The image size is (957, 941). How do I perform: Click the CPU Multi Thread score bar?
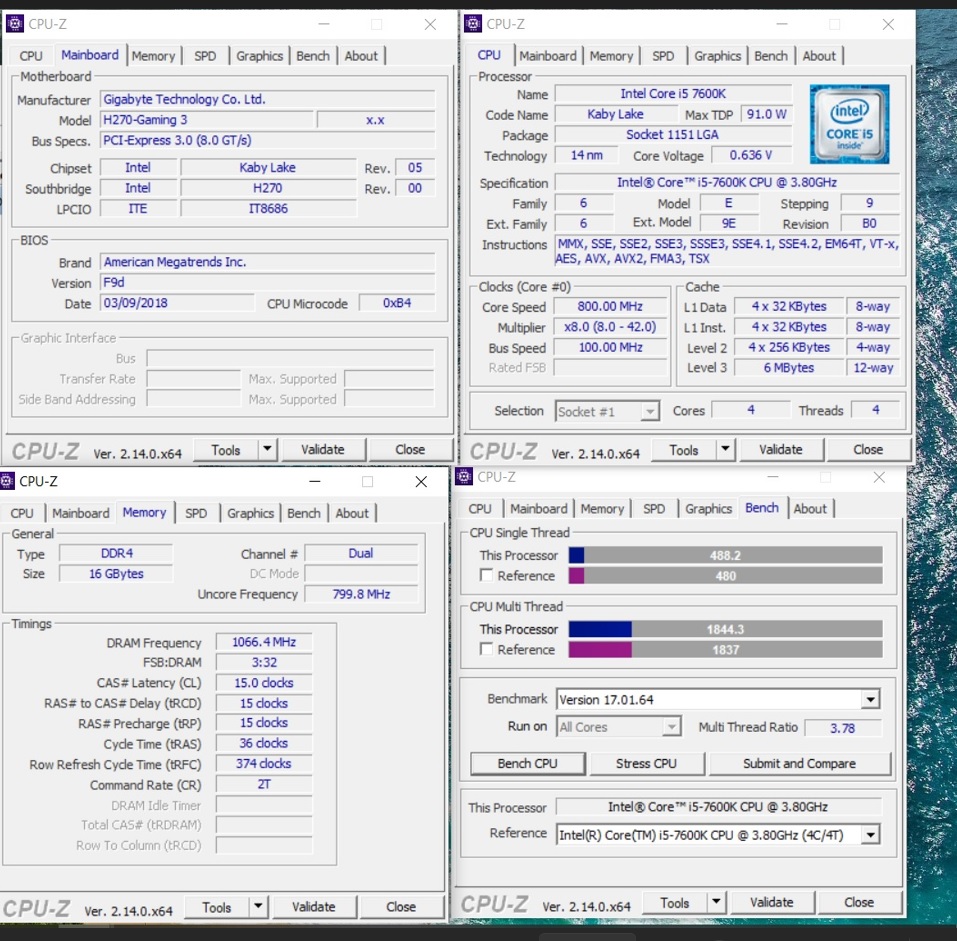click(725, 629)
